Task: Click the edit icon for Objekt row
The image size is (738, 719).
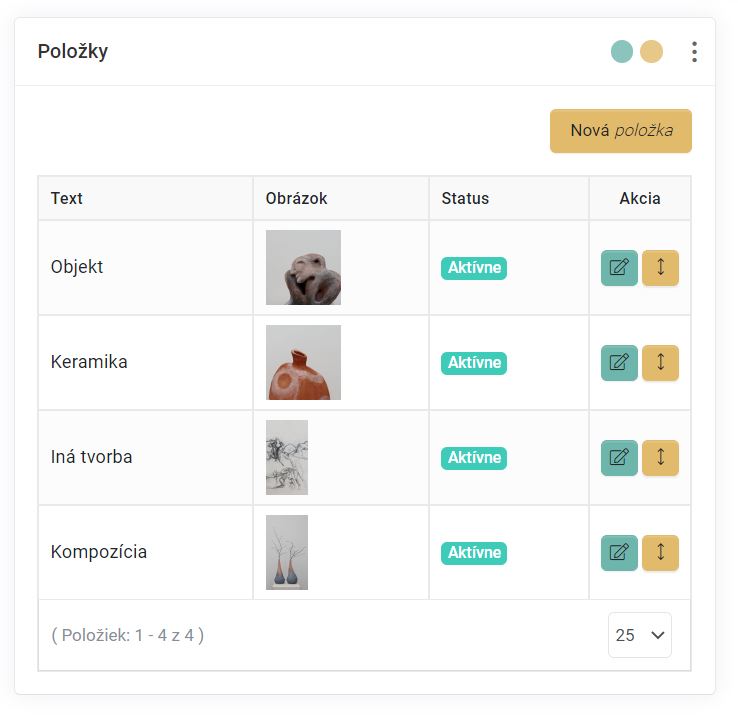Action: (619, 268)
